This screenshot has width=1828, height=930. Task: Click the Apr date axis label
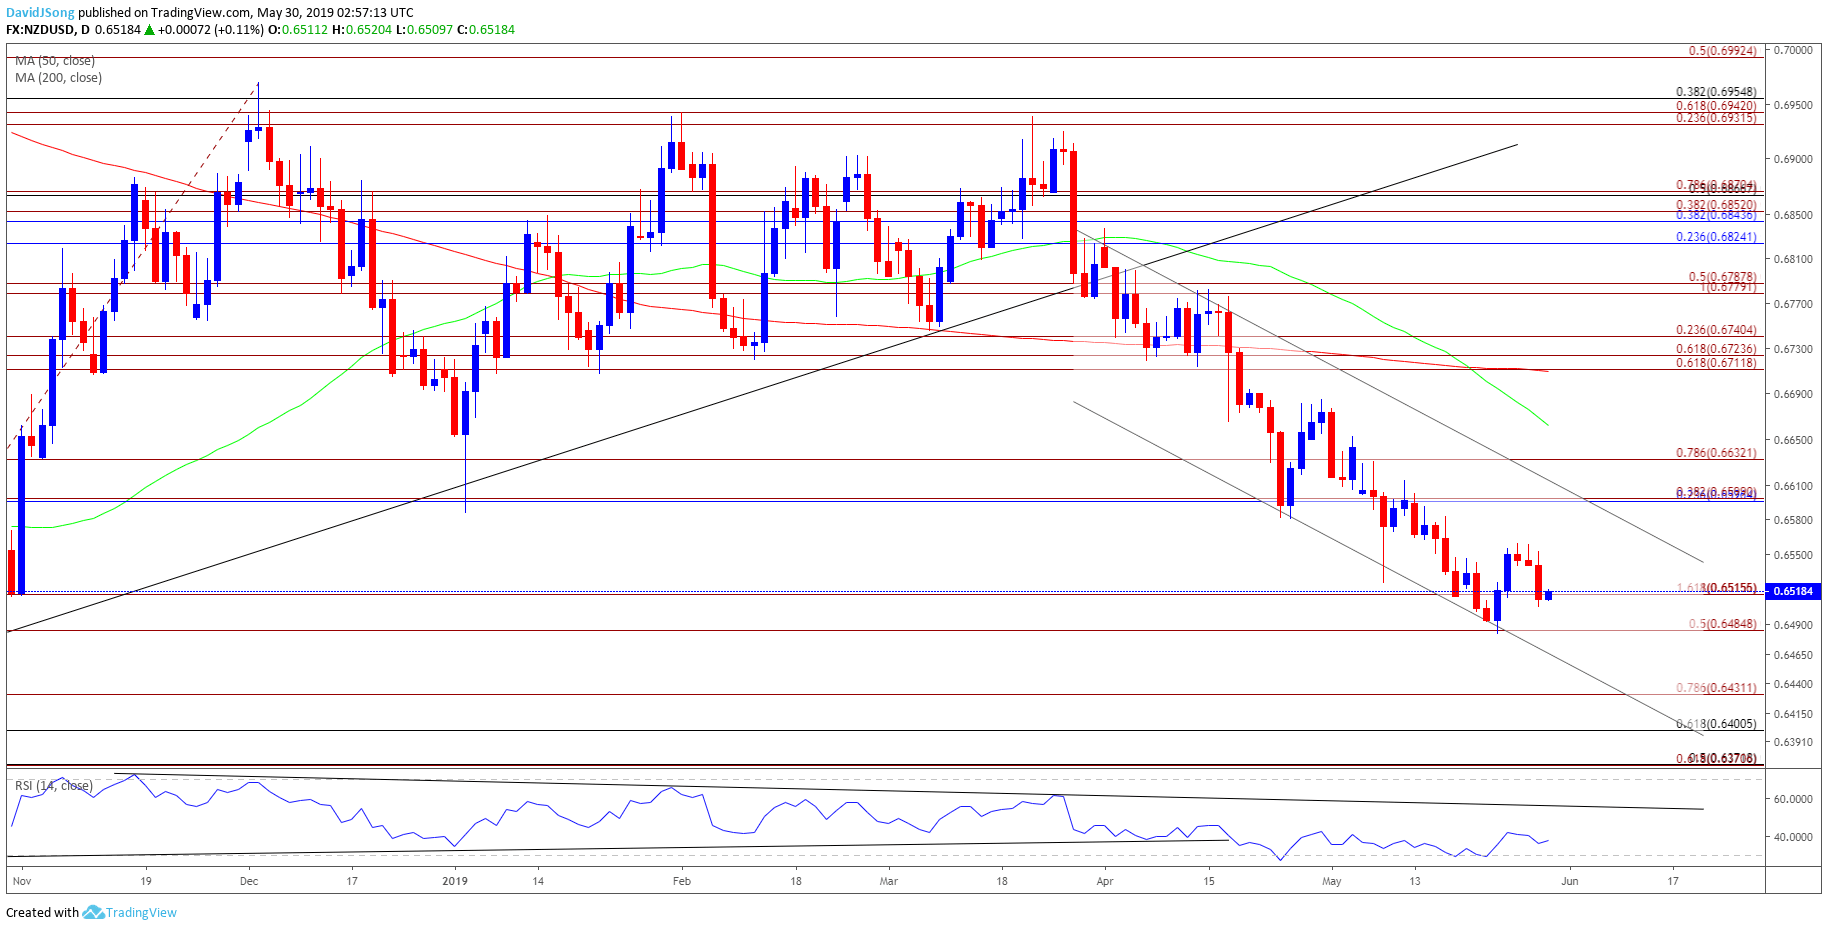tap(1105, 881)
